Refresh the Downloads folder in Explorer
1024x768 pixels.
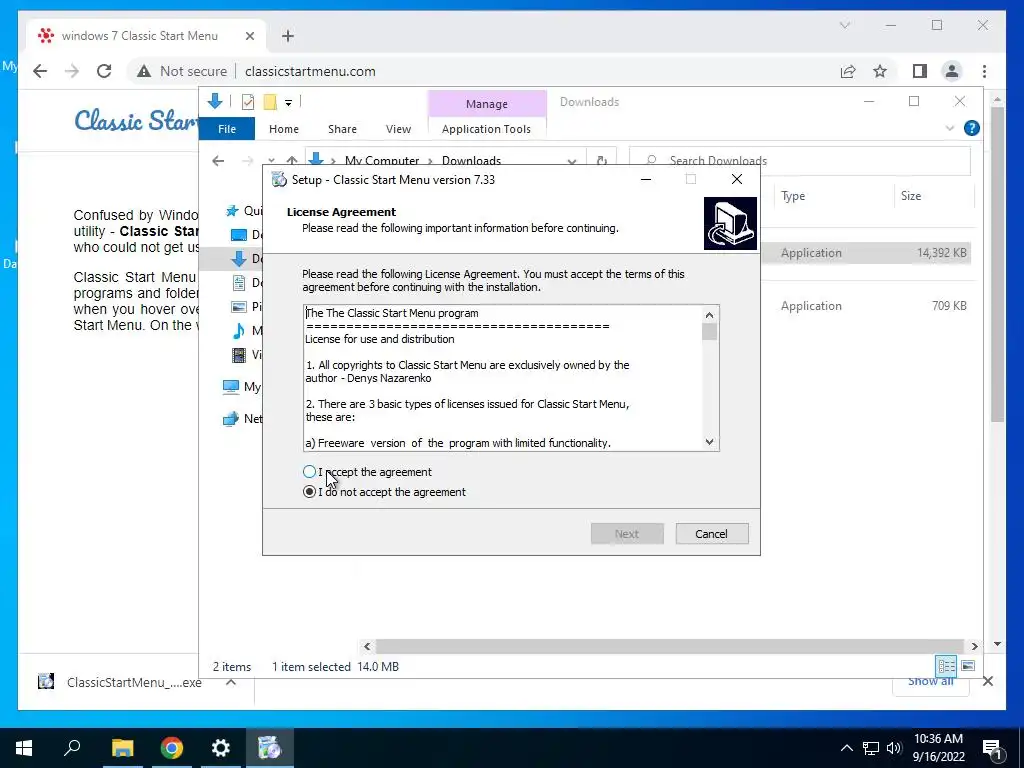click(601, 161)
